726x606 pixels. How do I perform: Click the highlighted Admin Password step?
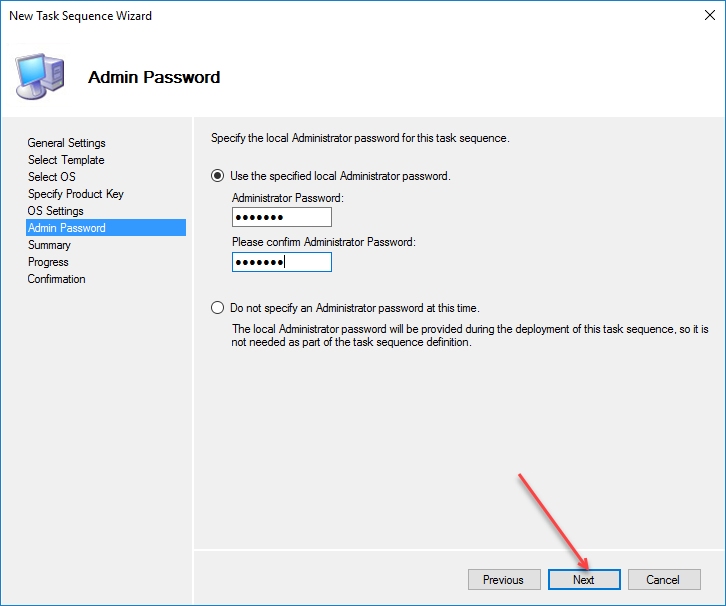coord(67,228)
